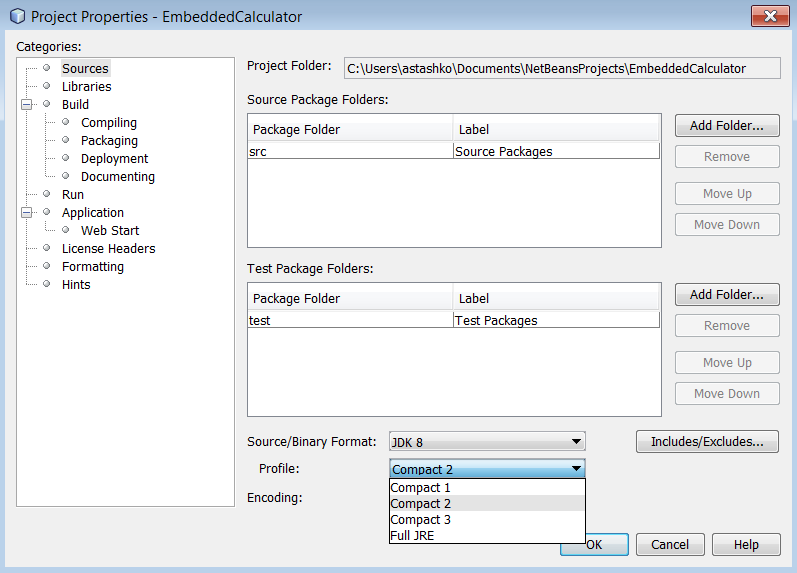
Task: Collapse the Application tree node
Action: point(26,213)
